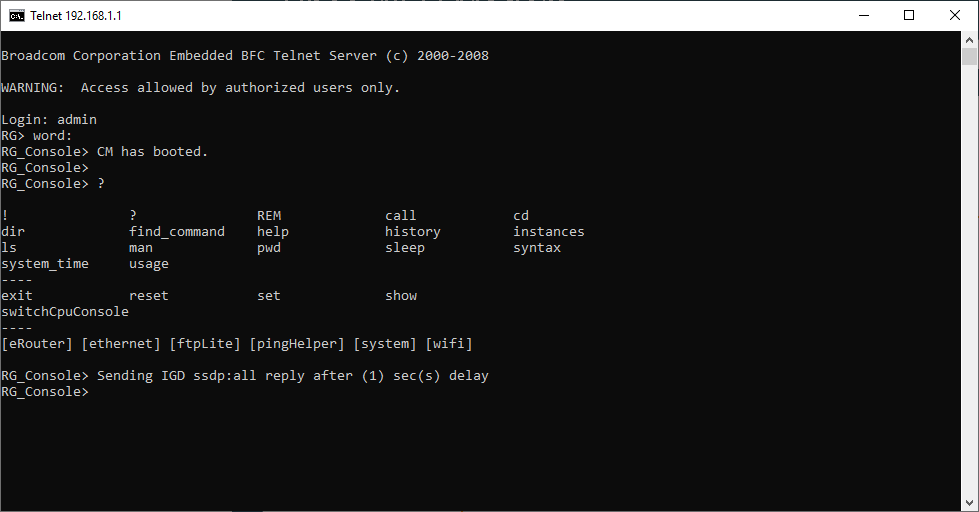979x512 pixels.
Task: Click the 'exit' command text
Action: [17, 296]
